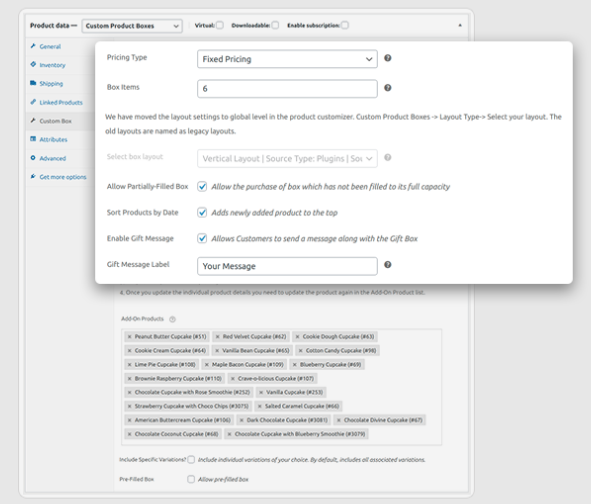Uncheck Enable Gift Message

click(x=202, y=239)
